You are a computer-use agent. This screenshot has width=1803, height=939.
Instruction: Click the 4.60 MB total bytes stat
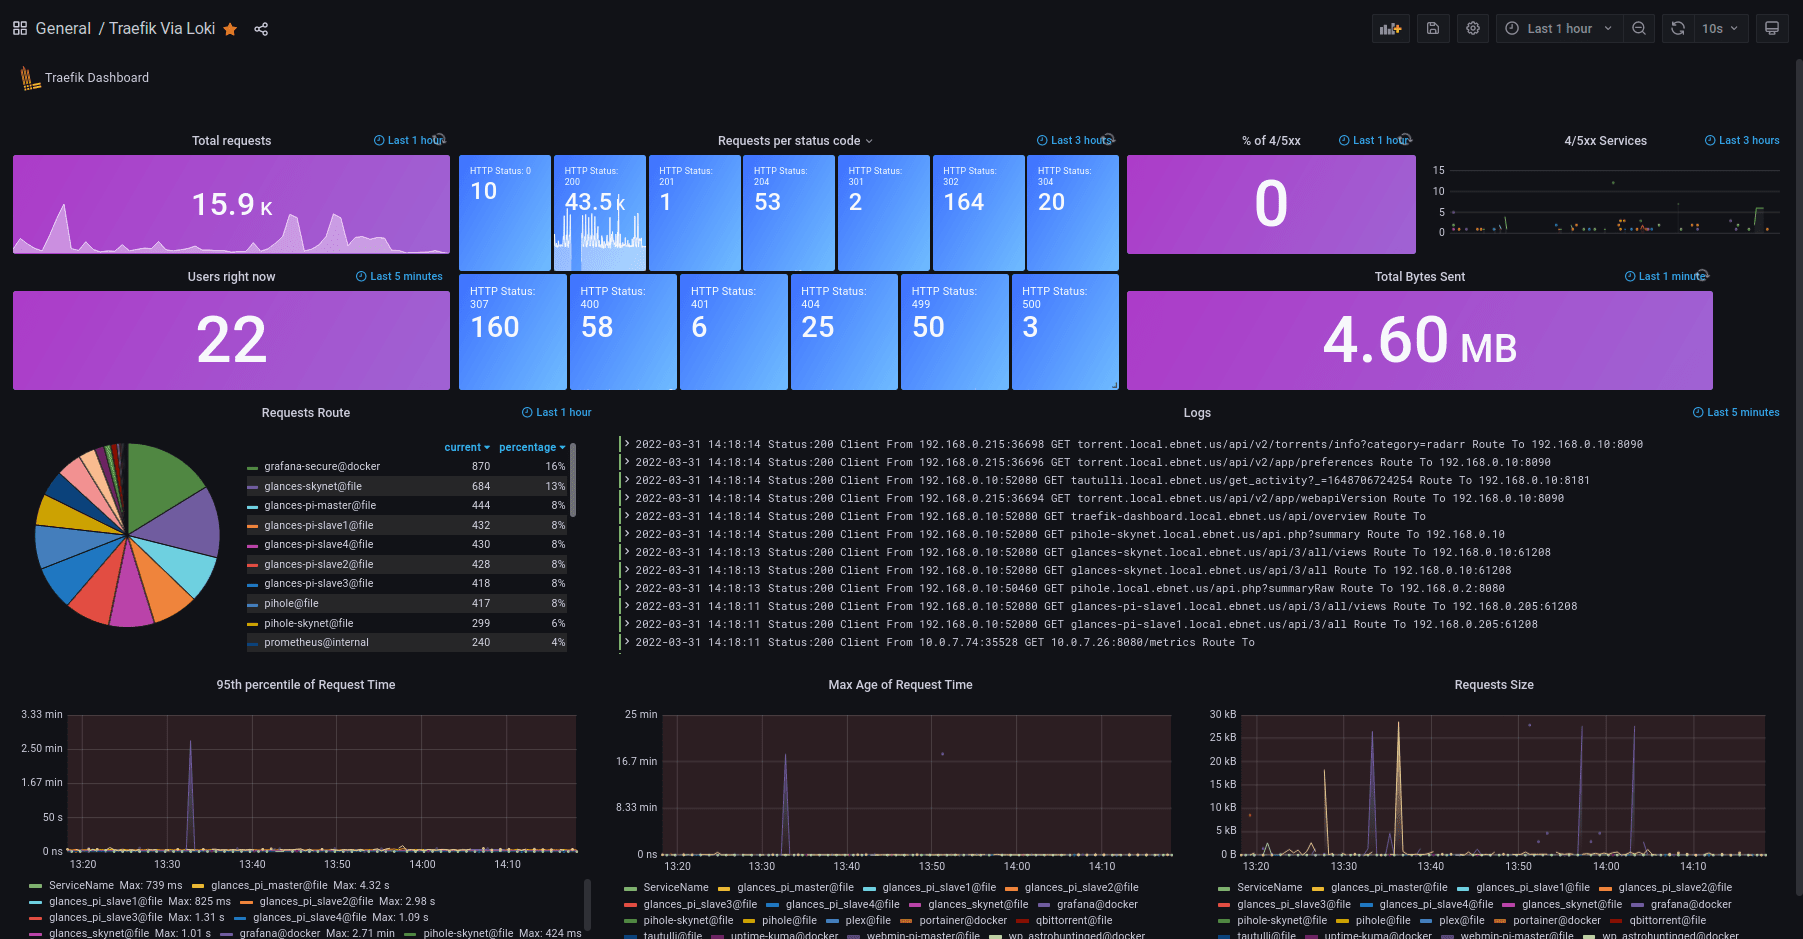click(x=1419, y=340)
